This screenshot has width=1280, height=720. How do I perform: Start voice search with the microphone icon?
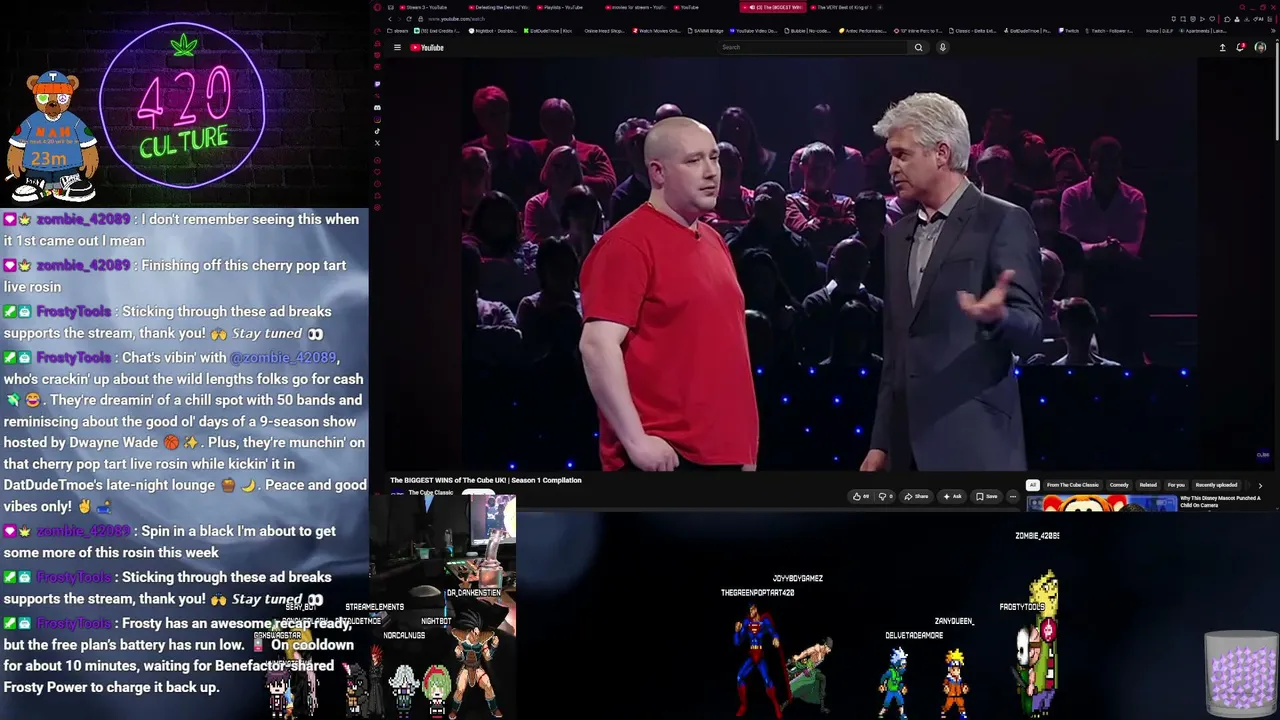pos(942,47)
